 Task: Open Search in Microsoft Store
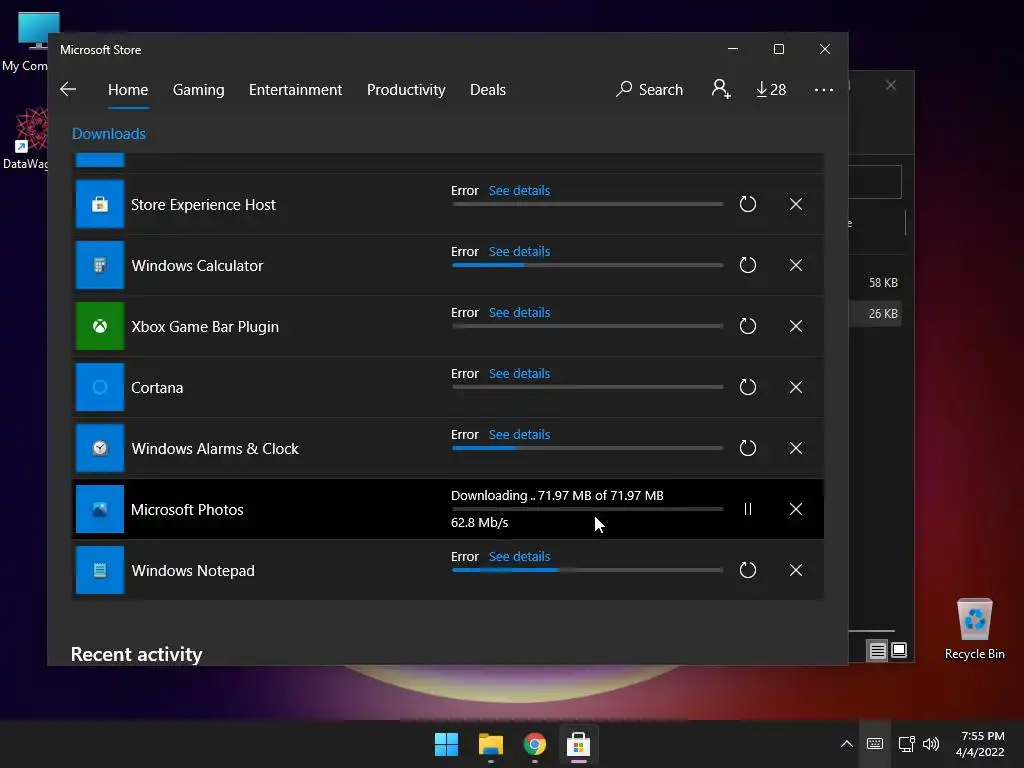(649, 89)
